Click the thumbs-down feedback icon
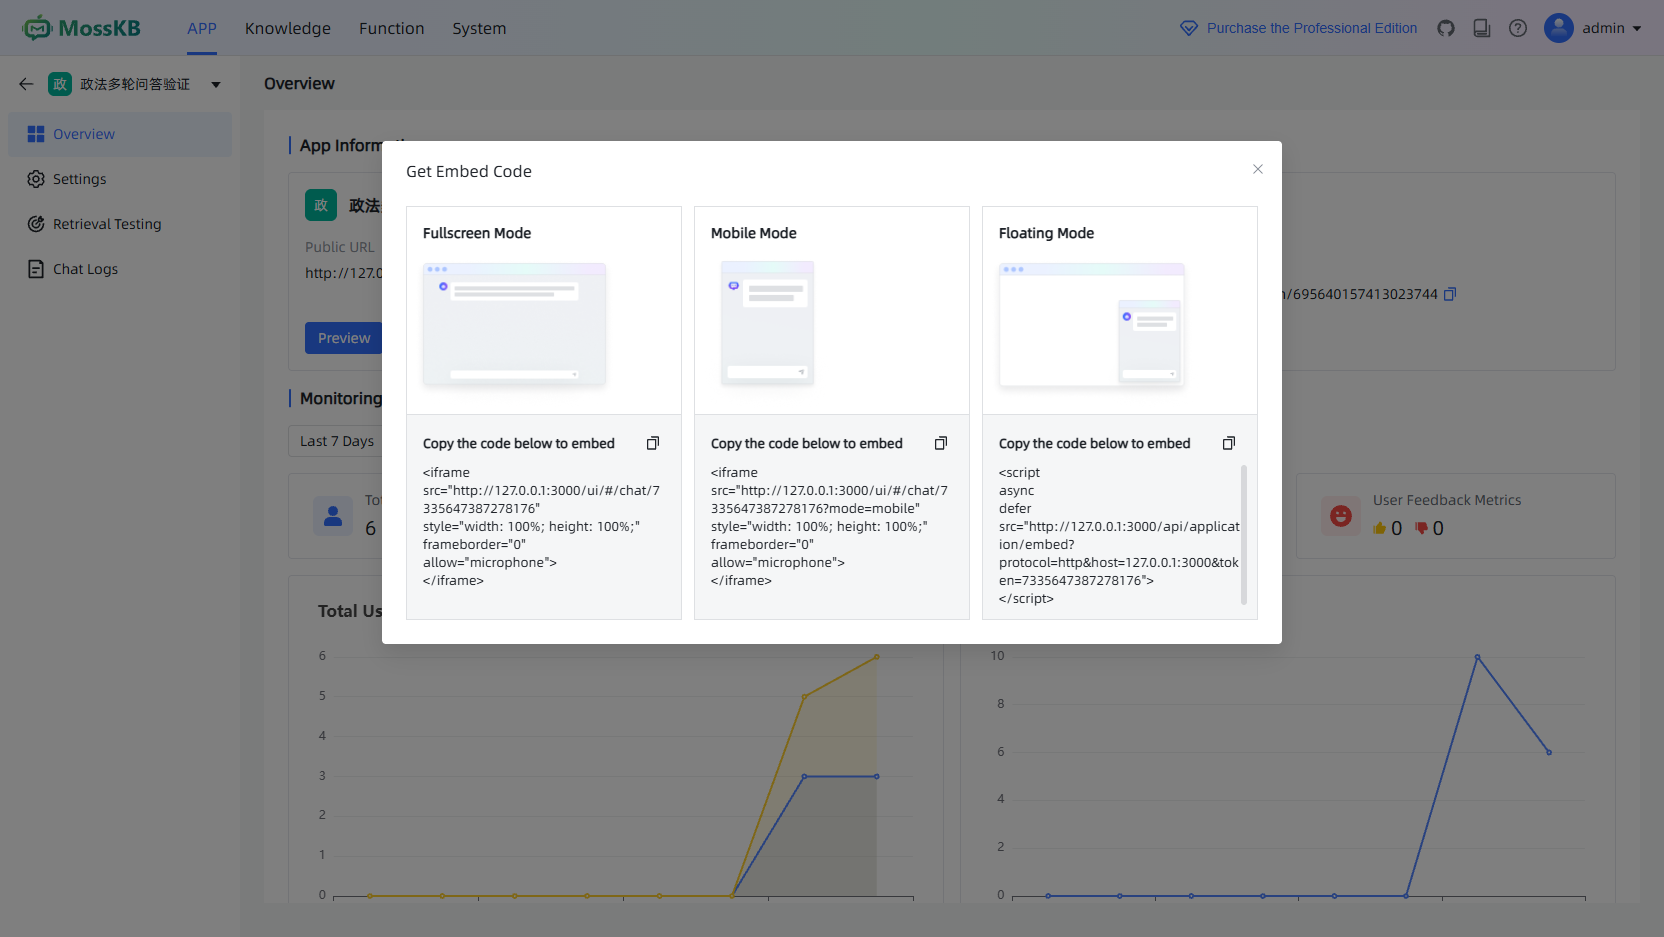Viewport: 1664px width, 937px height. [x=1421, y=528]
